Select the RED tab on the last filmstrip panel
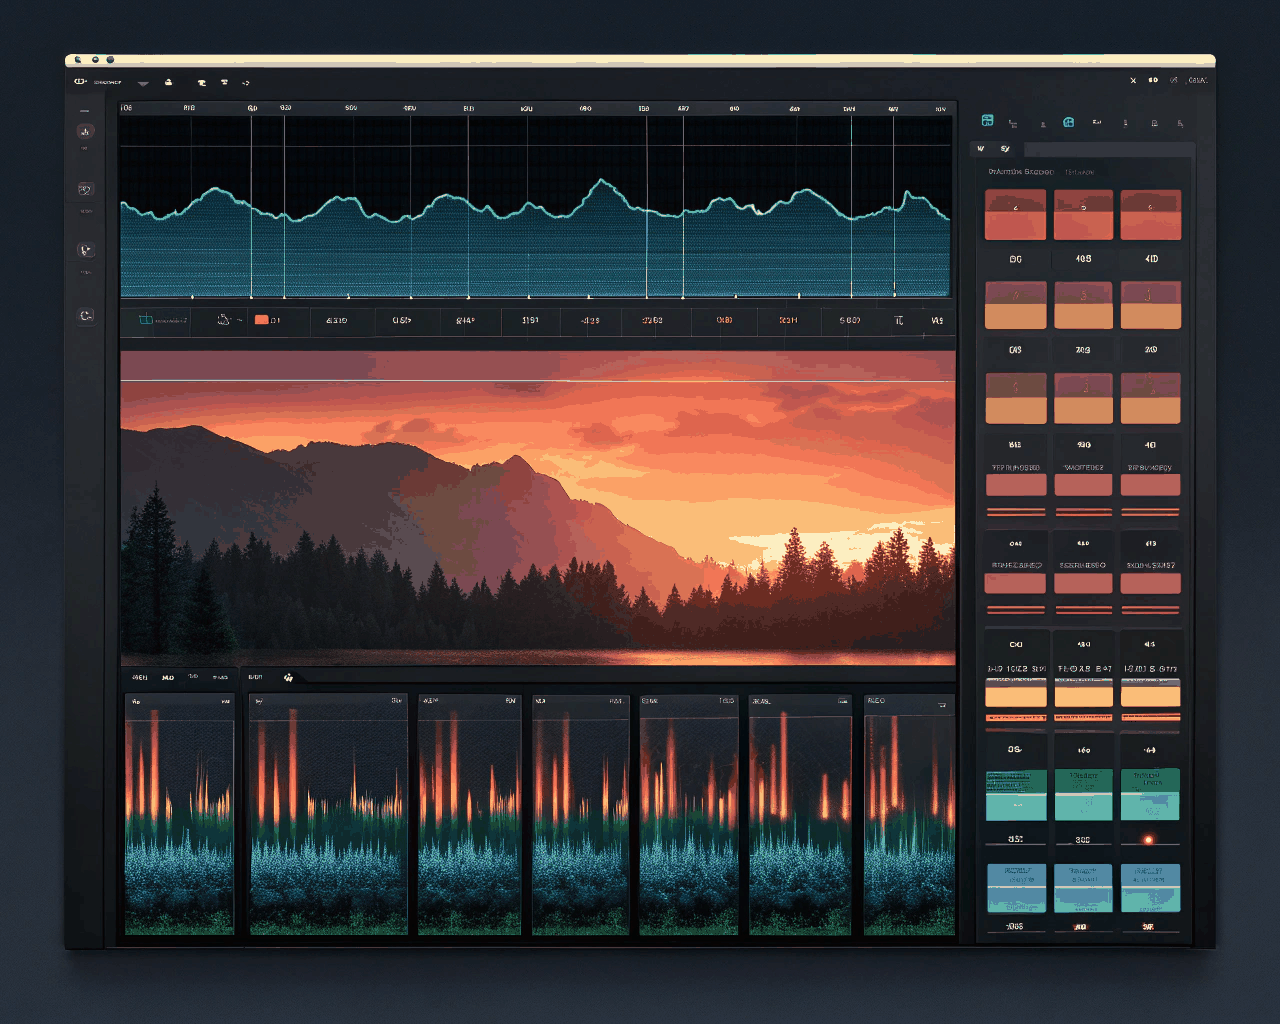This screenshot has width=1280, height=1024. (x=877, y=700)
